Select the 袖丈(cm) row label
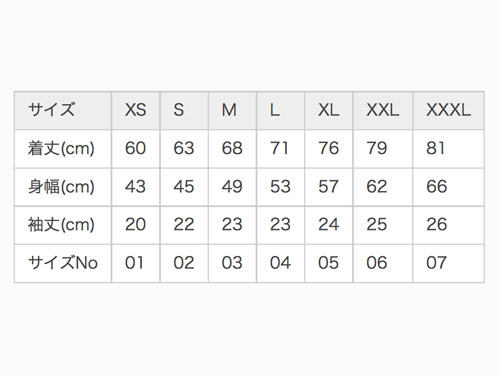 click(63, 225)
